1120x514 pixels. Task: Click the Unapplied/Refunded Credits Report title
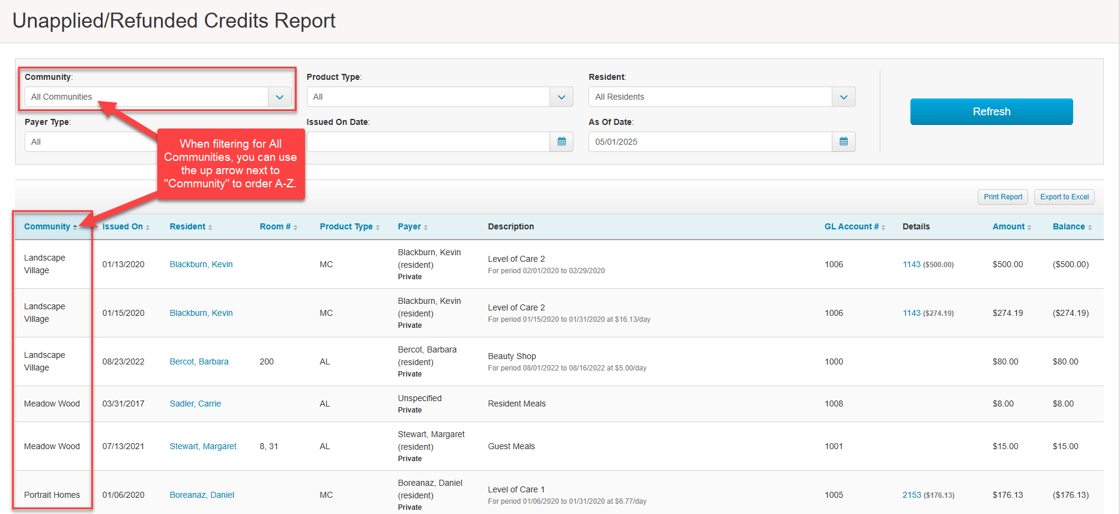[x=174, y=21]
